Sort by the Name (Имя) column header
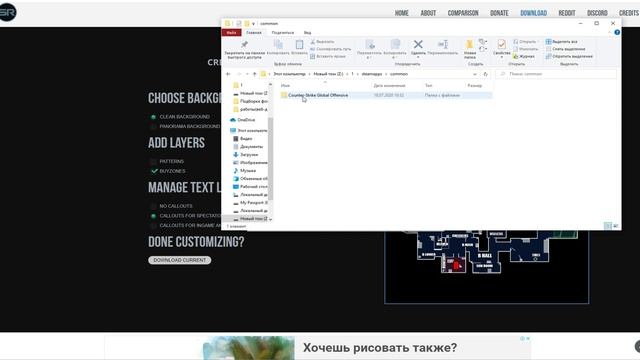The image size is (640, 360). point(285,86)
